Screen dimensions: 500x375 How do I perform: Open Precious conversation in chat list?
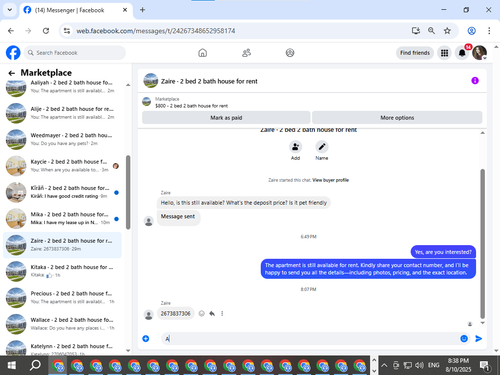(62, 297)
